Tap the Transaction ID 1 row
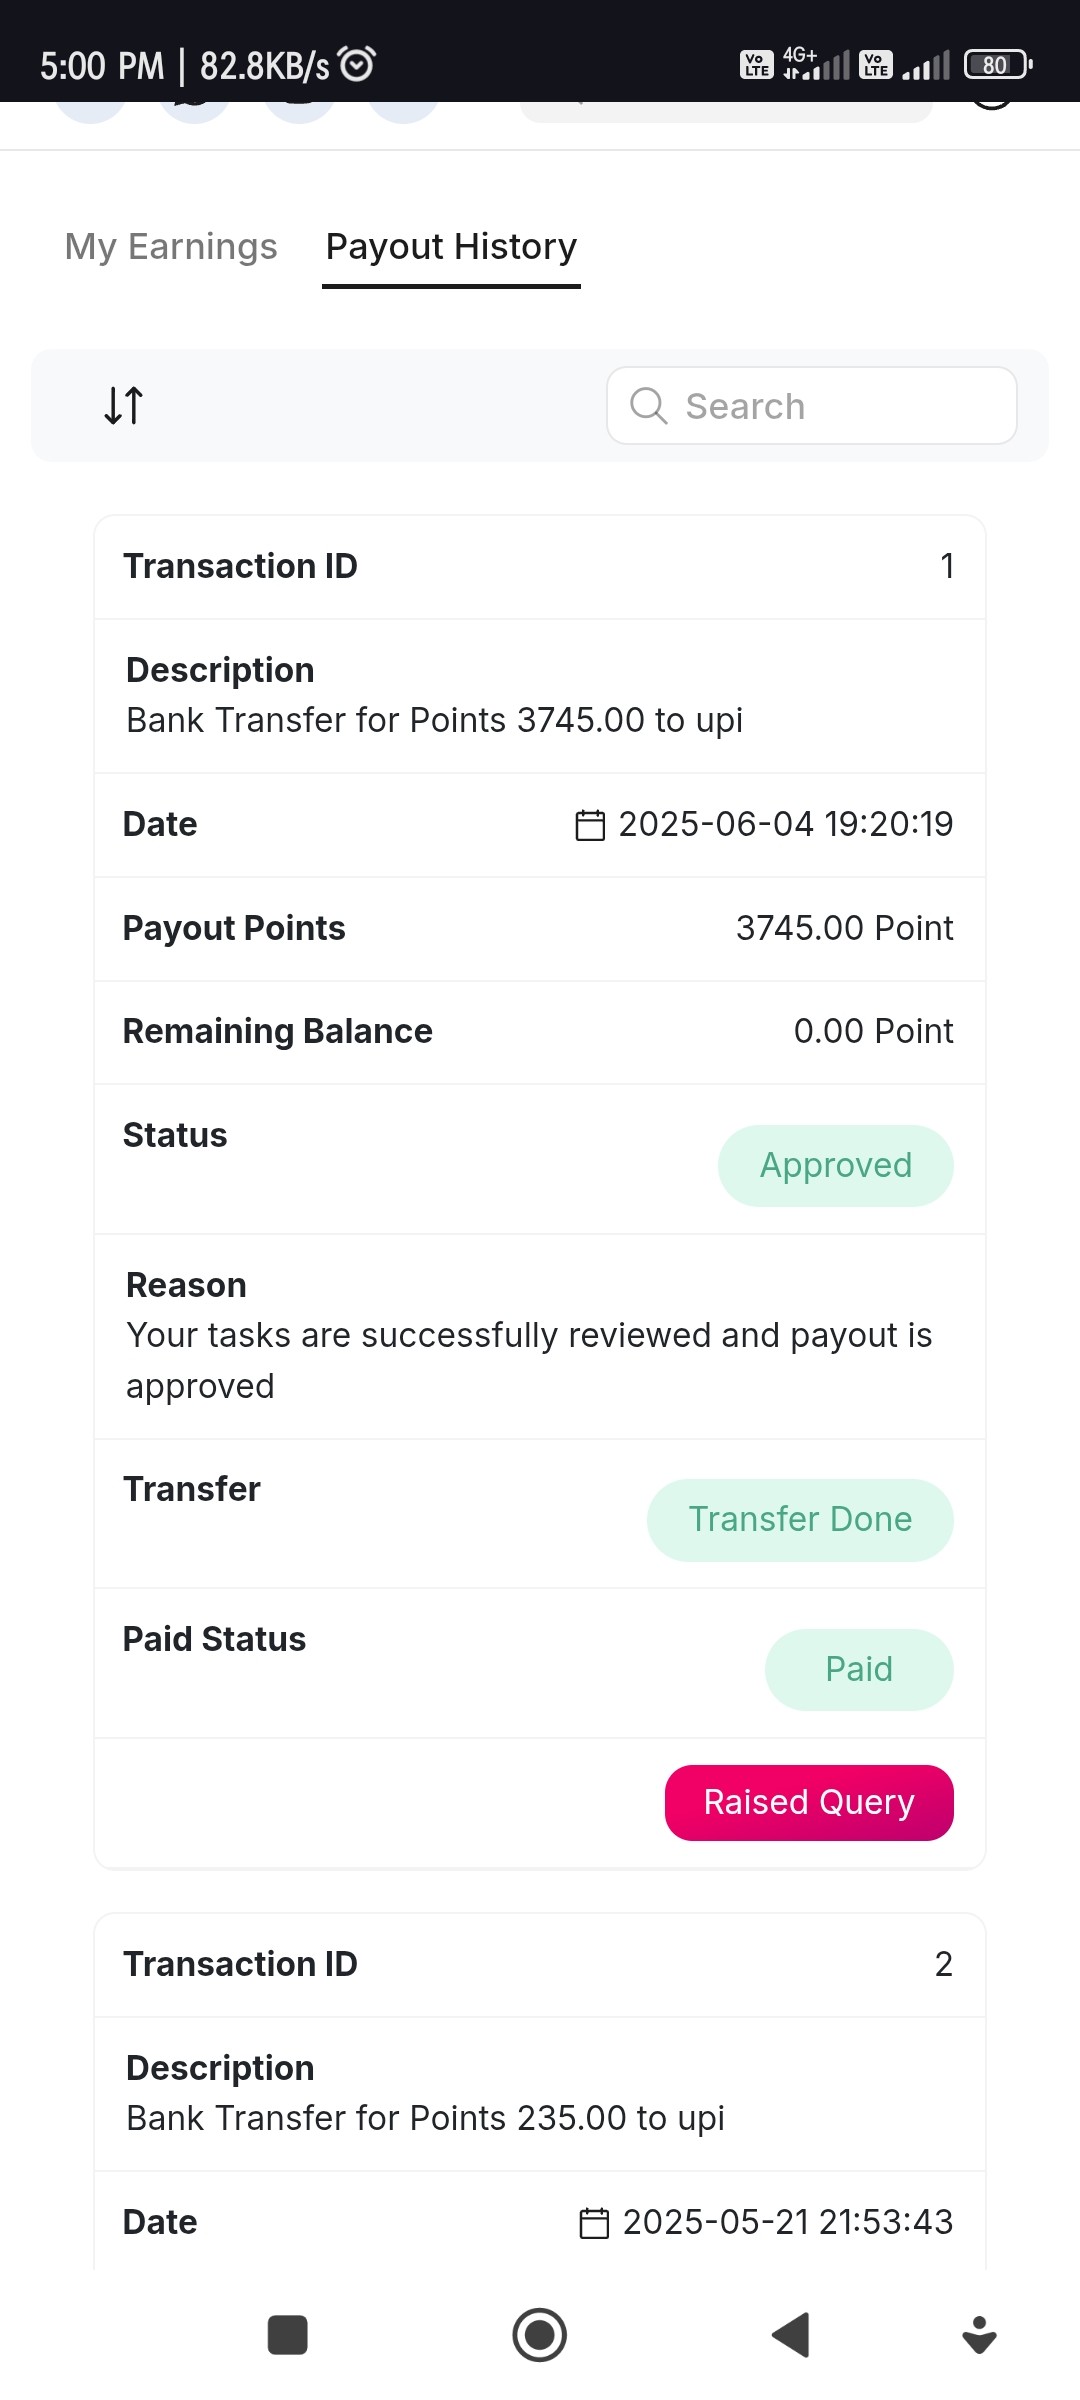The image size is (1080, 2400). click(x=540, y=567)
